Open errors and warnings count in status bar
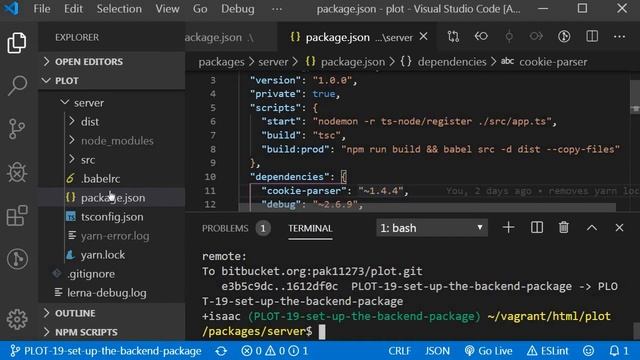 coord(274,351)
